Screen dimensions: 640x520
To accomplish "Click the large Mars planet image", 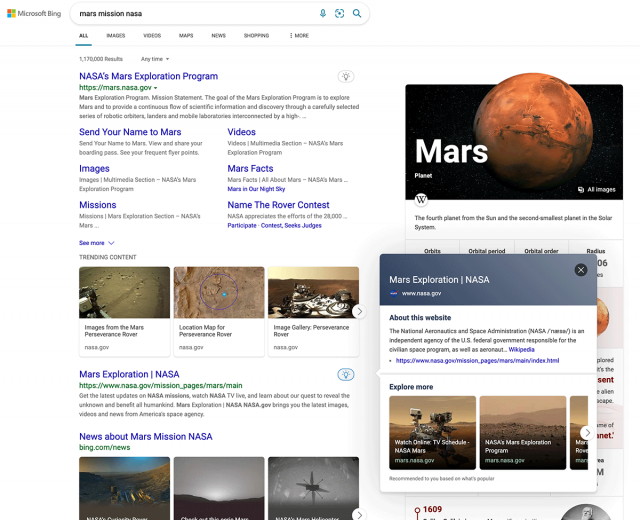I will [533, 133].
